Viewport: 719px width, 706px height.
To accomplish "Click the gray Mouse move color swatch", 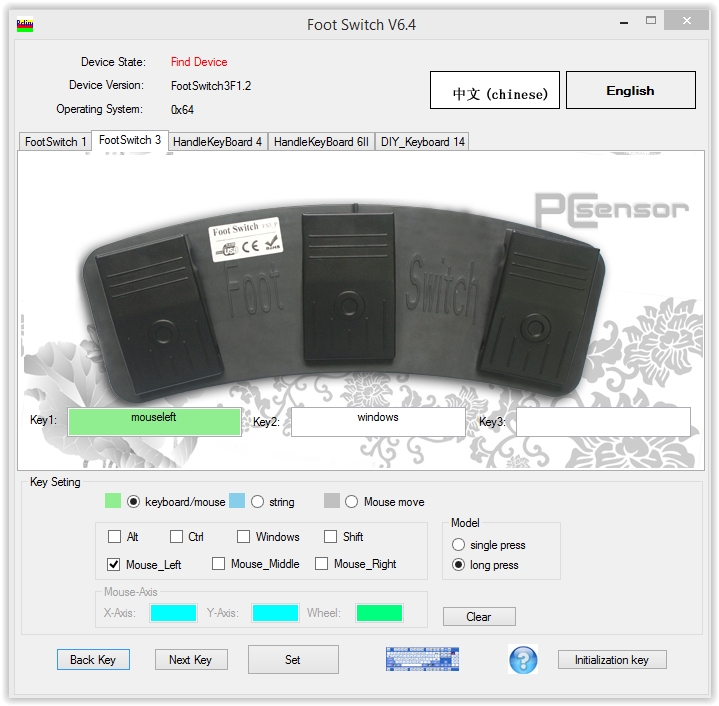I will click(x=332, y=501).
